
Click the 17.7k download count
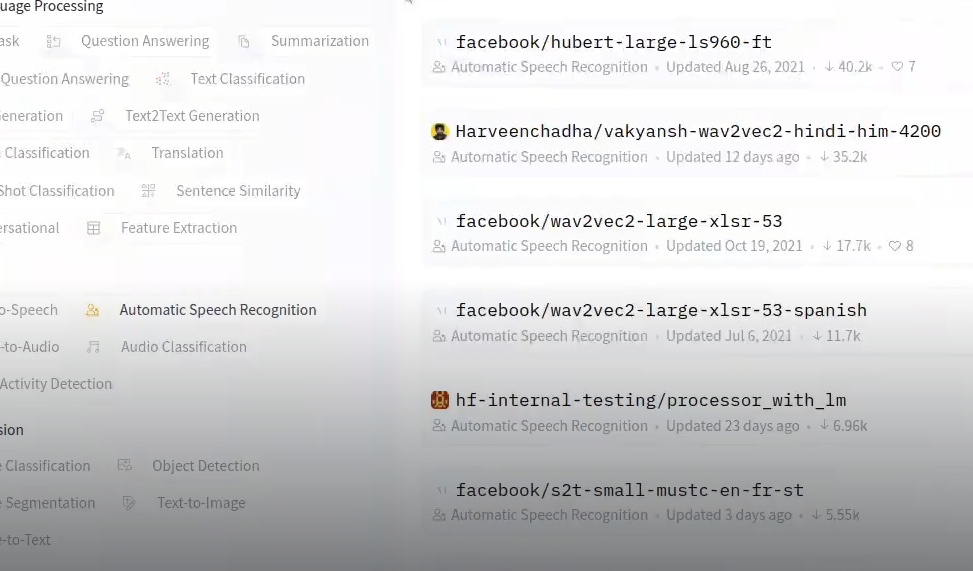[853, 246]
